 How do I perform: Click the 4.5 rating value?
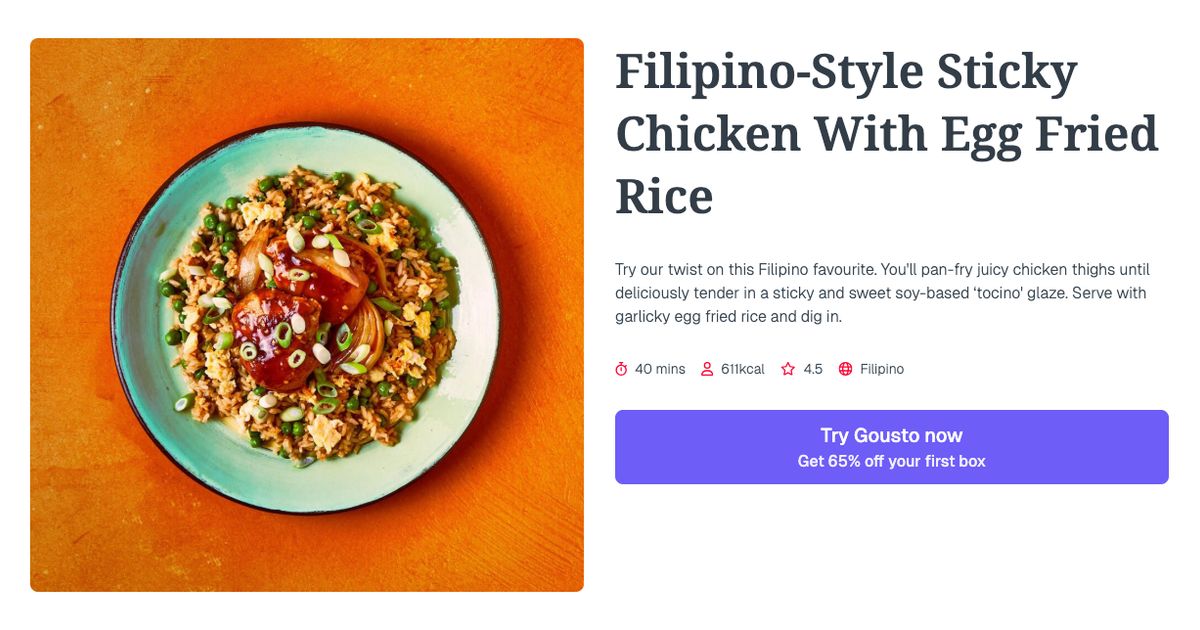[x=812, y=369]
